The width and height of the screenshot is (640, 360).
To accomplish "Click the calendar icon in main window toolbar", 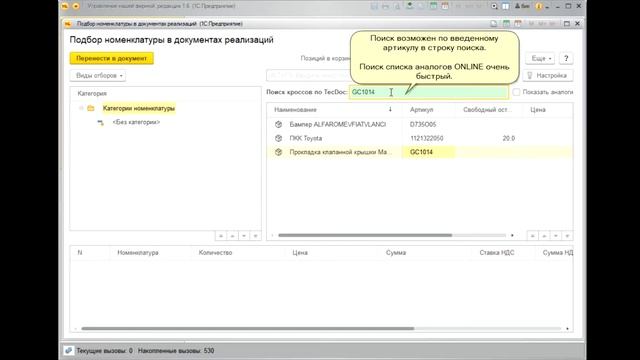I will point(445,6).
